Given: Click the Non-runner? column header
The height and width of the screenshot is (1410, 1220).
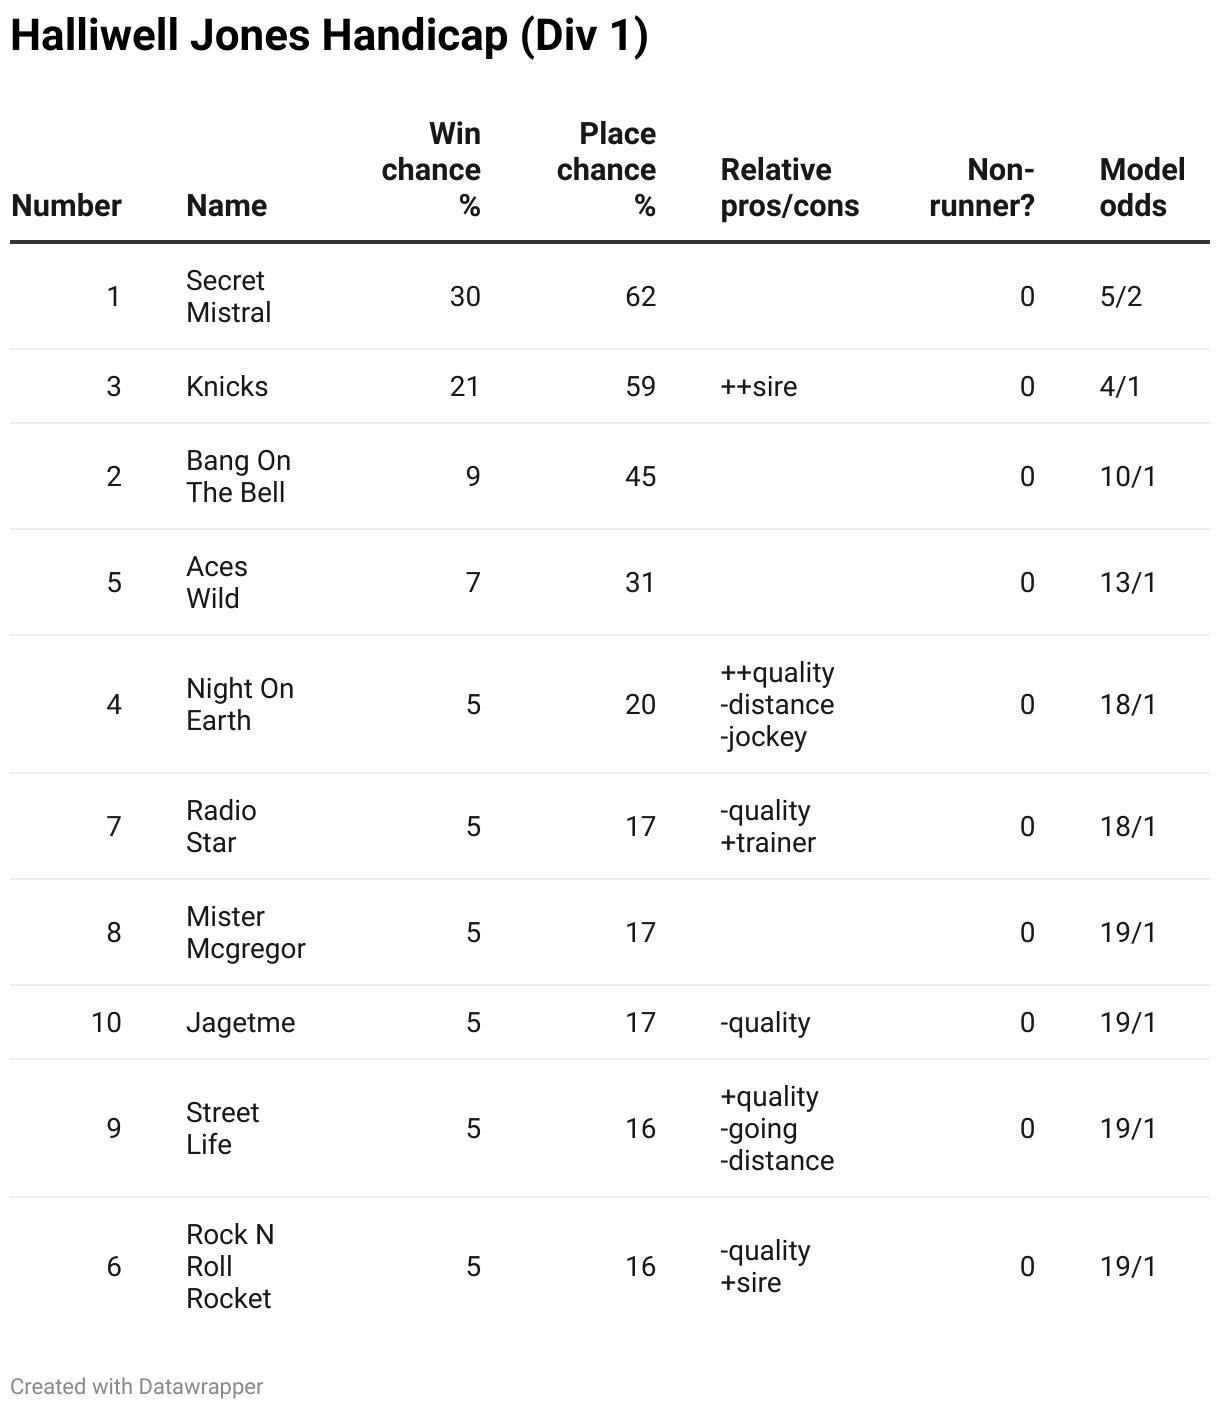Looking at the screenshot, I should (982, 187).
